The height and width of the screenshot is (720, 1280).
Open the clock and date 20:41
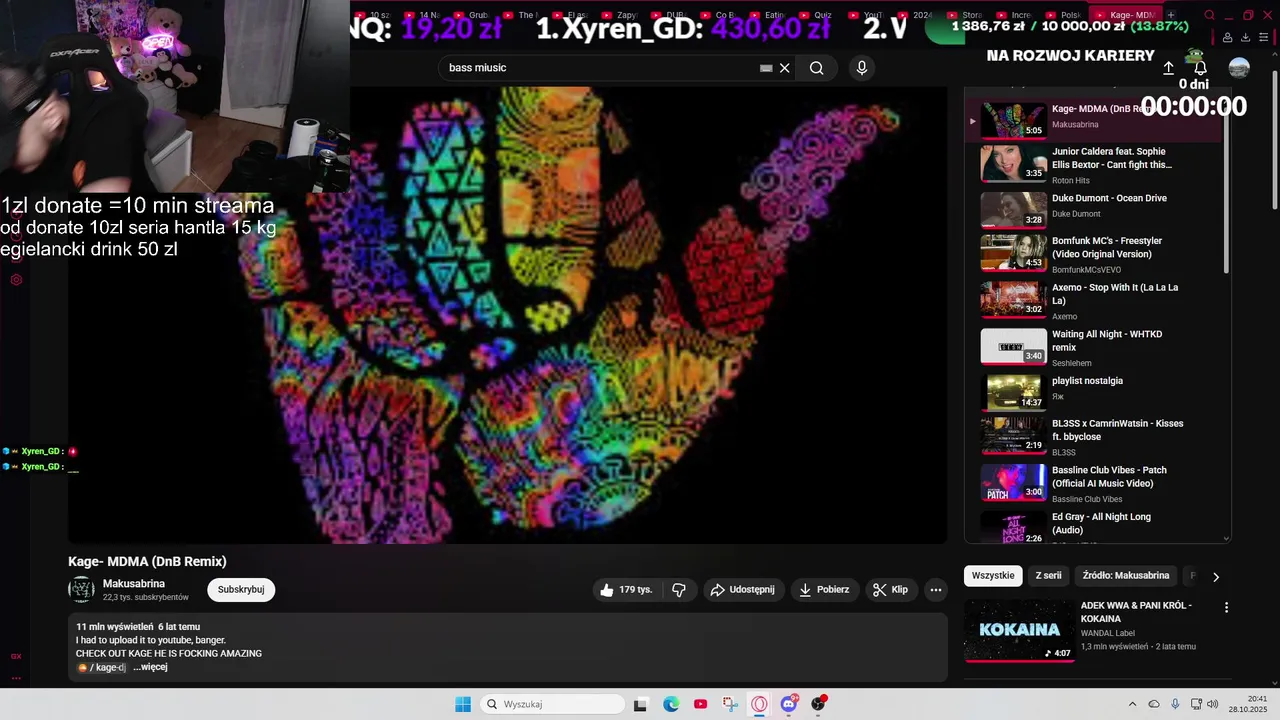click(1248, 704)
